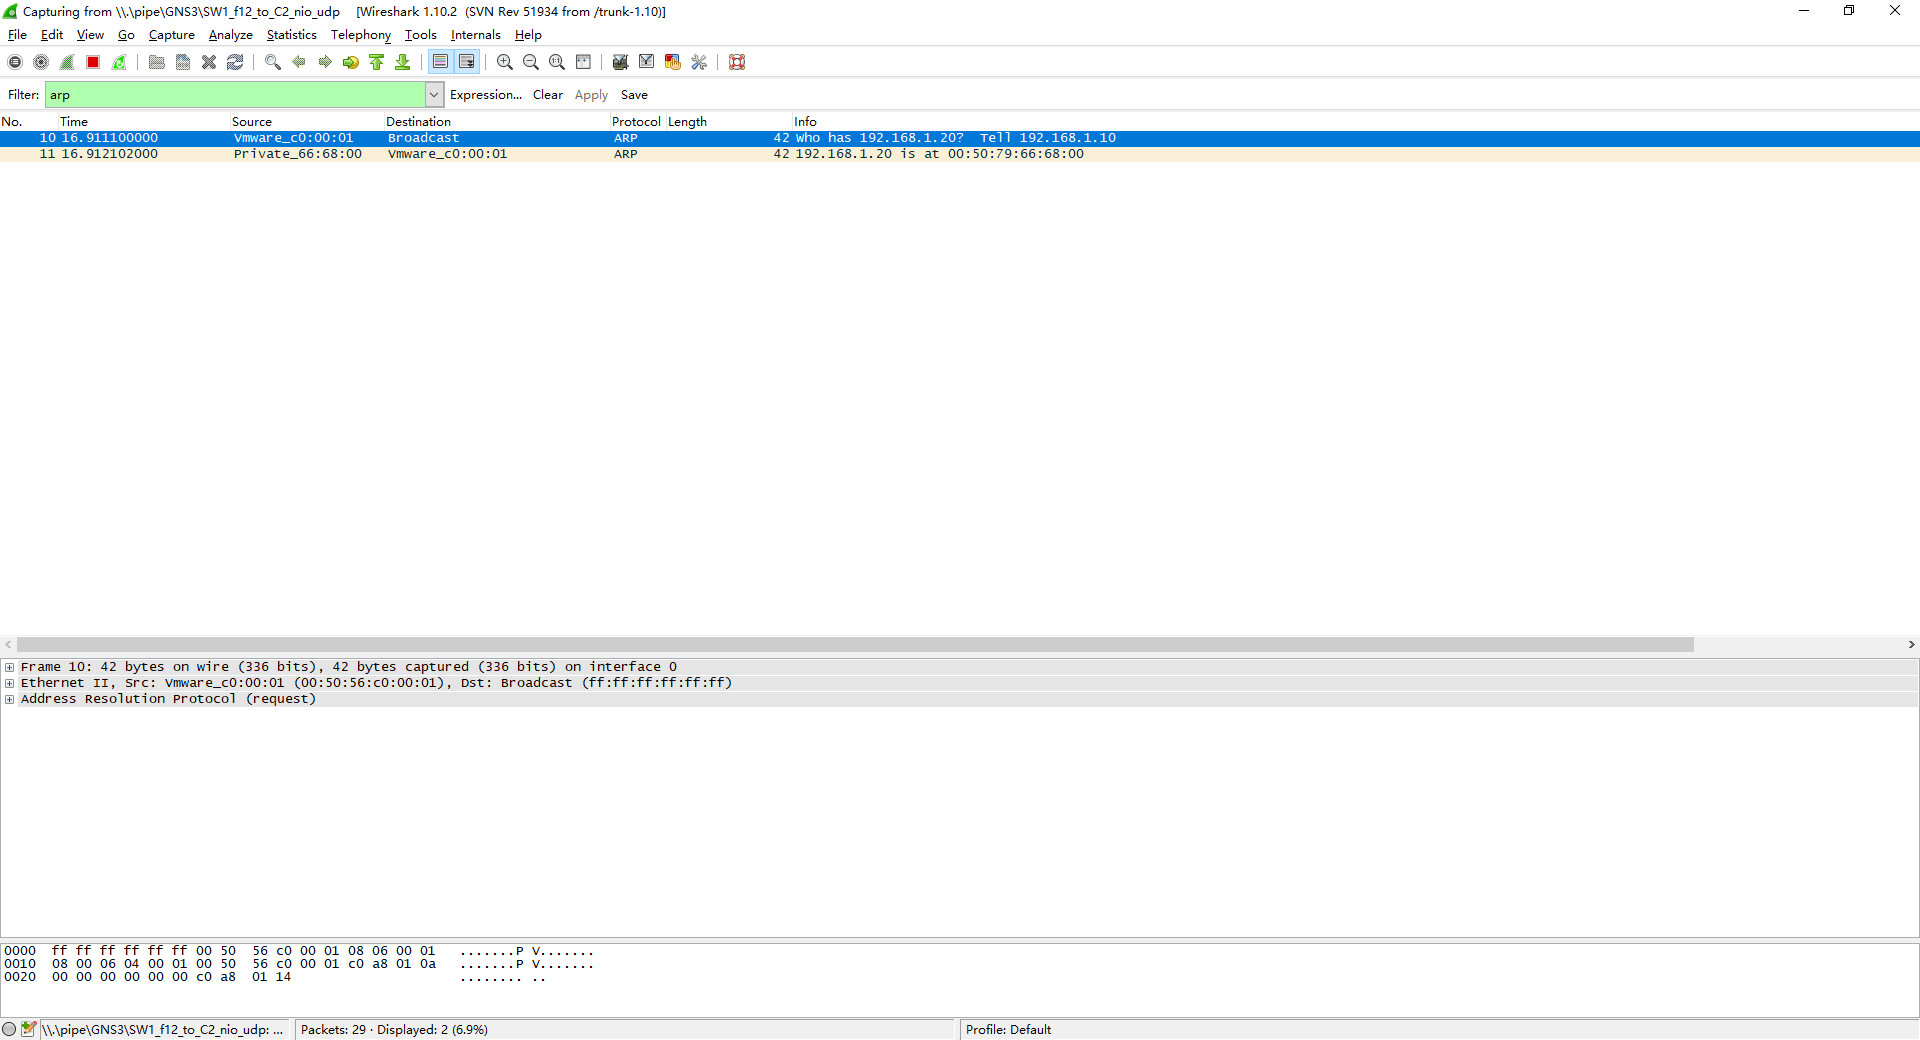Restart the running live capture

119,62
